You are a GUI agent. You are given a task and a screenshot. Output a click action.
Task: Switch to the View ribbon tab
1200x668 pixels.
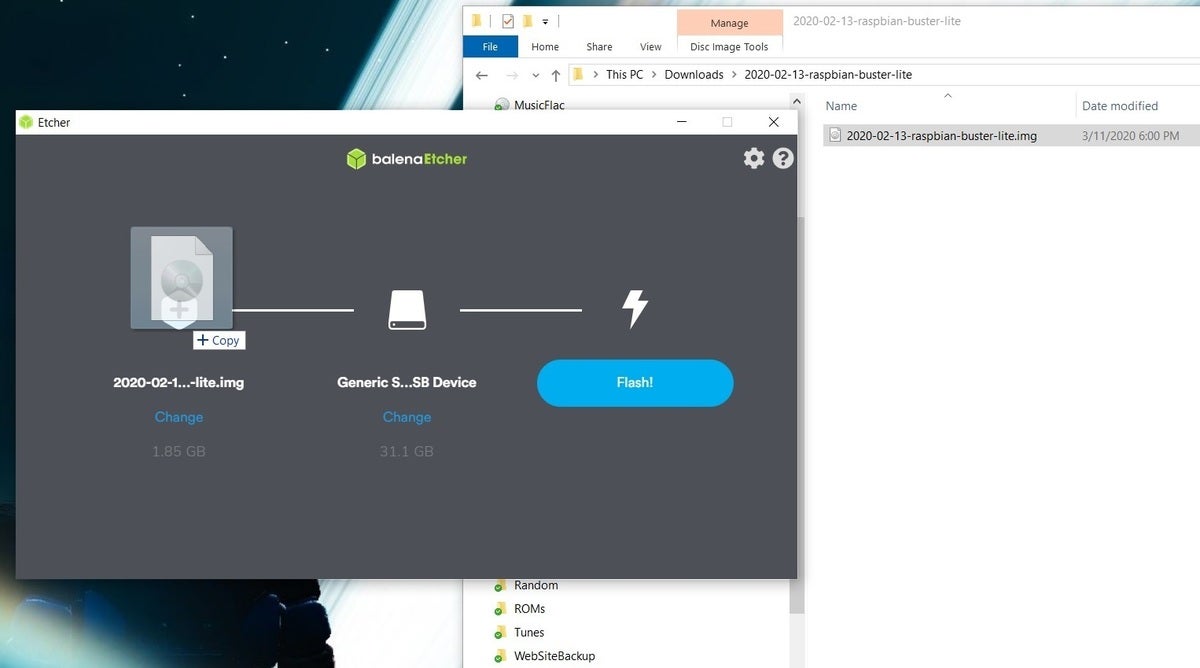pos(651,46)
